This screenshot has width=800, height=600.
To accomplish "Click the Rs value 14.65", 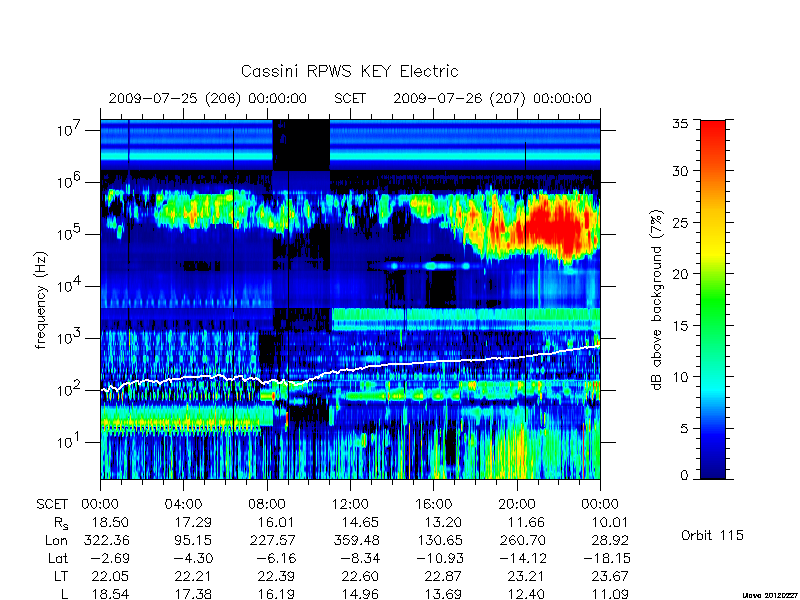I will click(360, 522).
